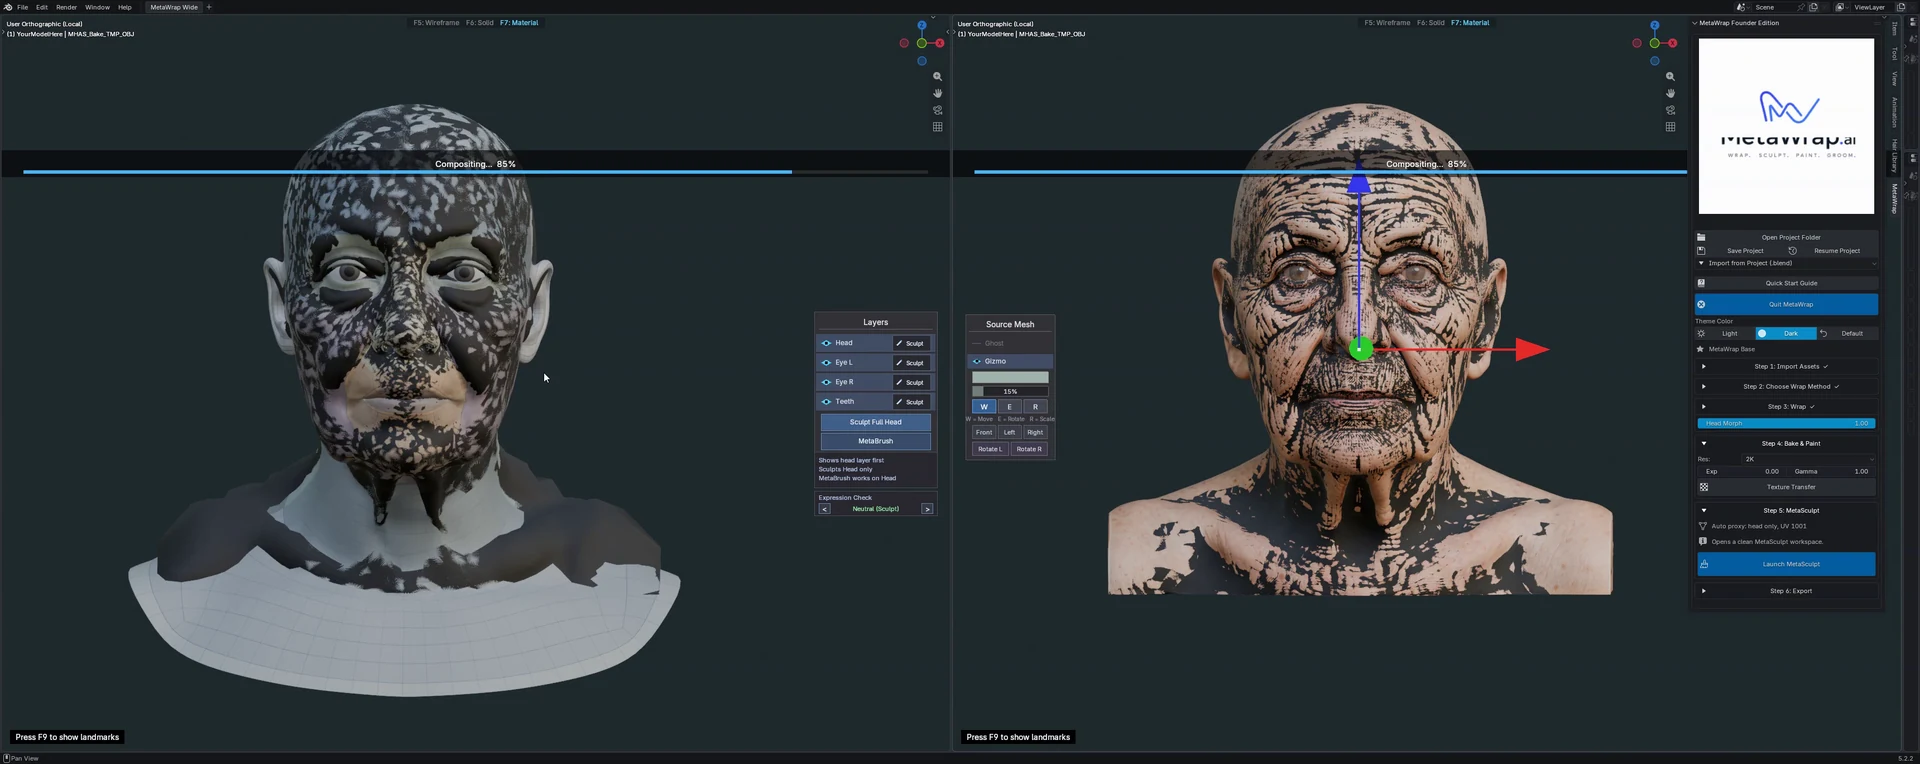
Task: Toggle visibility of Teeth layer
Action: 826,401
